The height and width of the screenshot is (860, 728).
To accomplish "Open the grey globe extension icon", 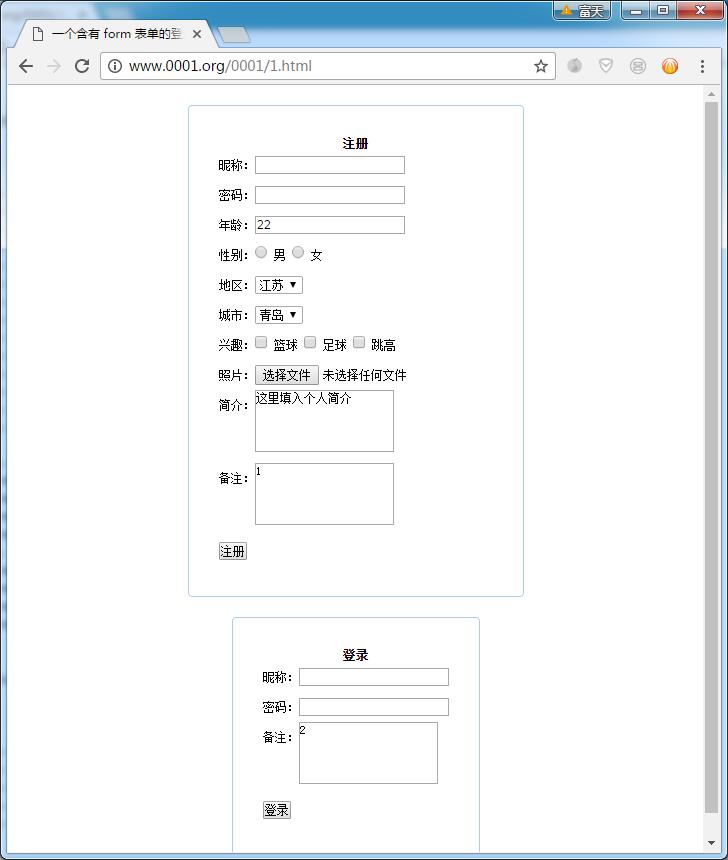I will point(574,66).
